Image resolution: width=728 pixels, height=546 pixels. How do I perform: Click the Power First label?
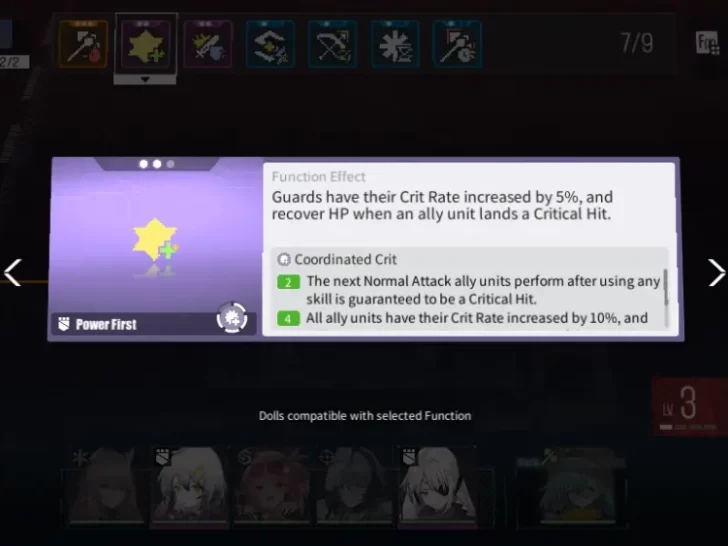[106, 324]
